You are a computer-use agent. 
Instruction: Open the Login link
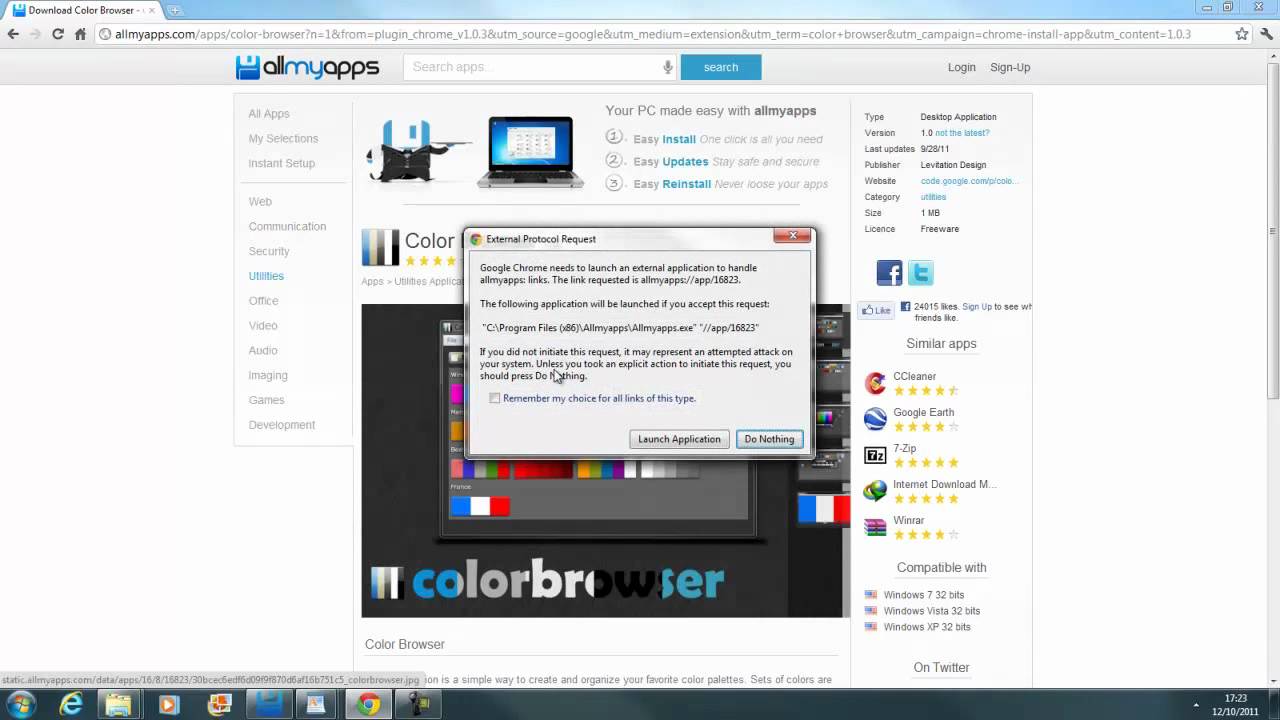pos(962,67)
